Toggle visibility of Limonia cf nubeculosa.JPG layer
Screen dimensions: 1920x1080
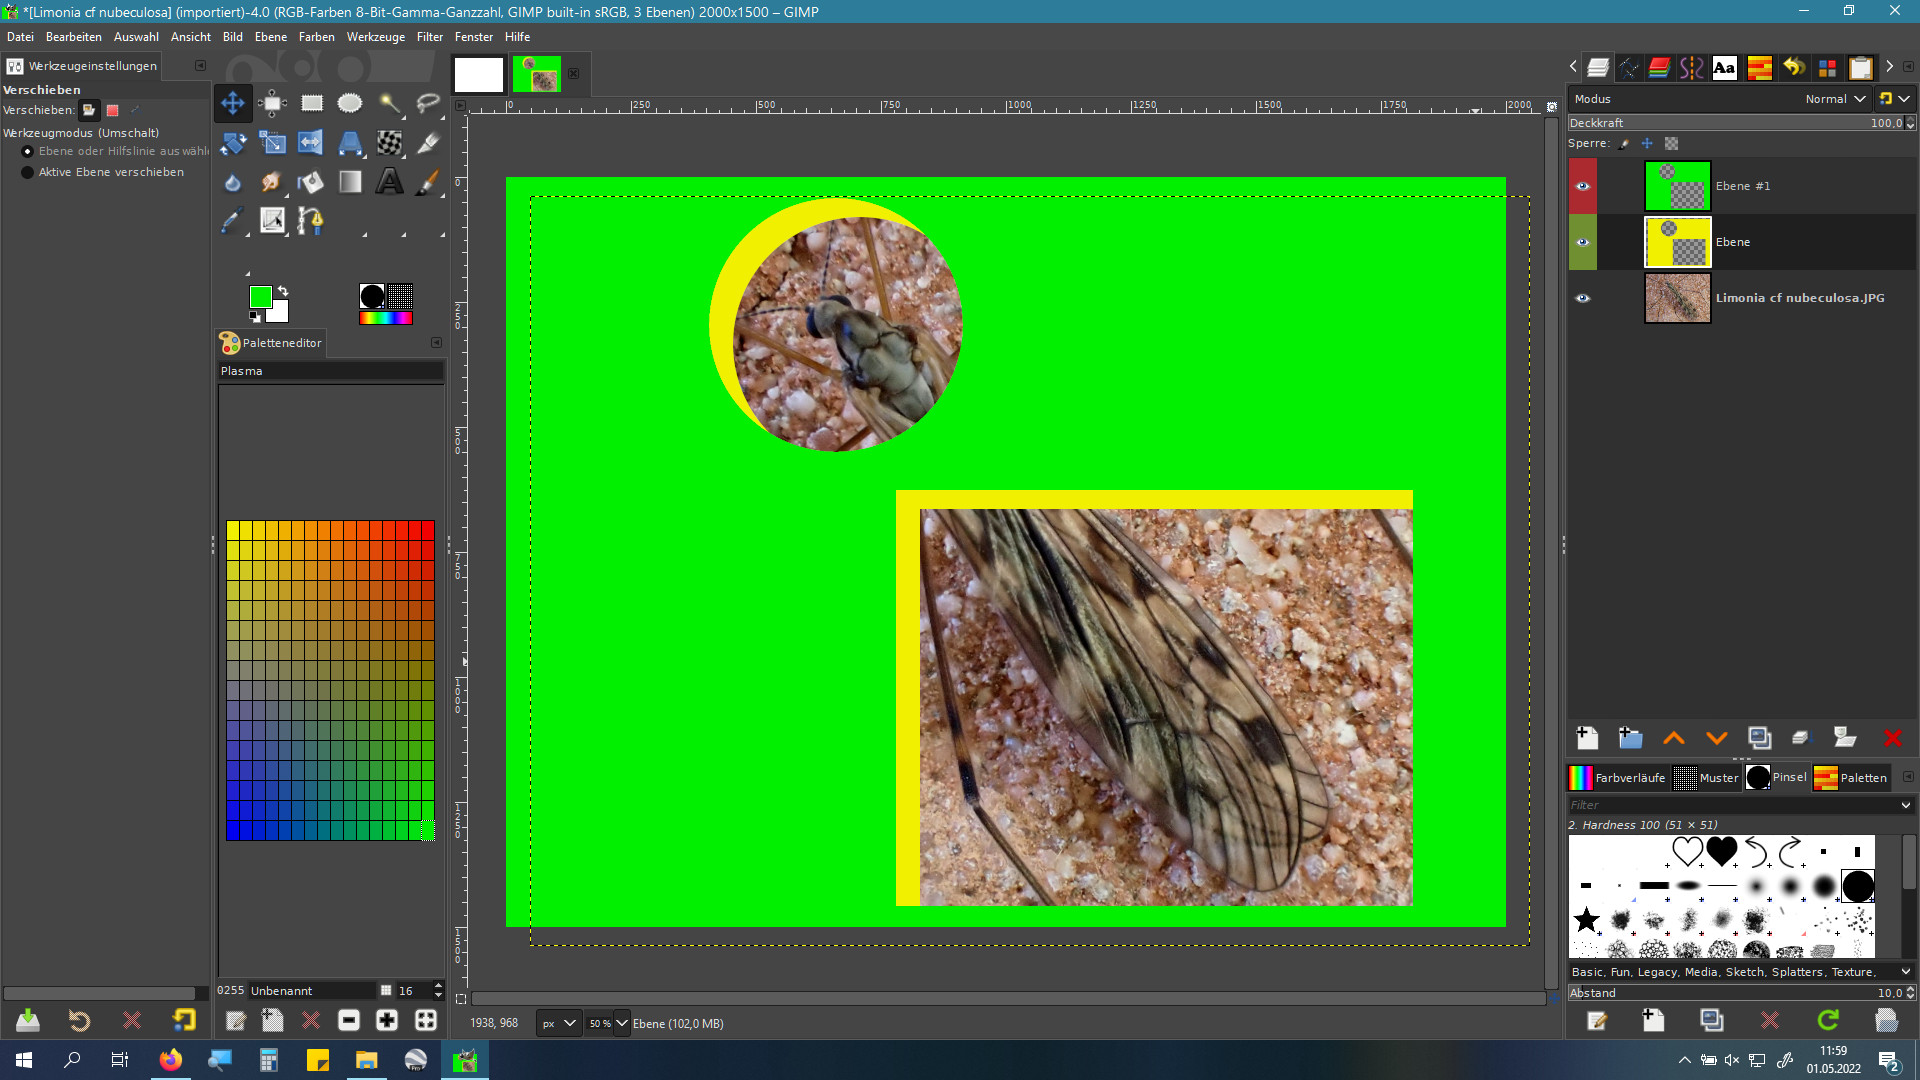1582,298
